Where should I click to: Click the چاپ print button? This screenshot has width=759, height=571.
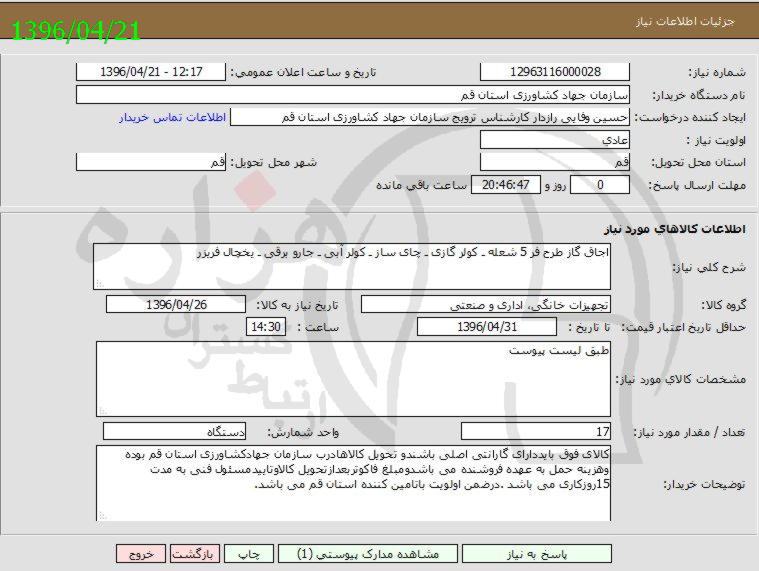[249, 554]
